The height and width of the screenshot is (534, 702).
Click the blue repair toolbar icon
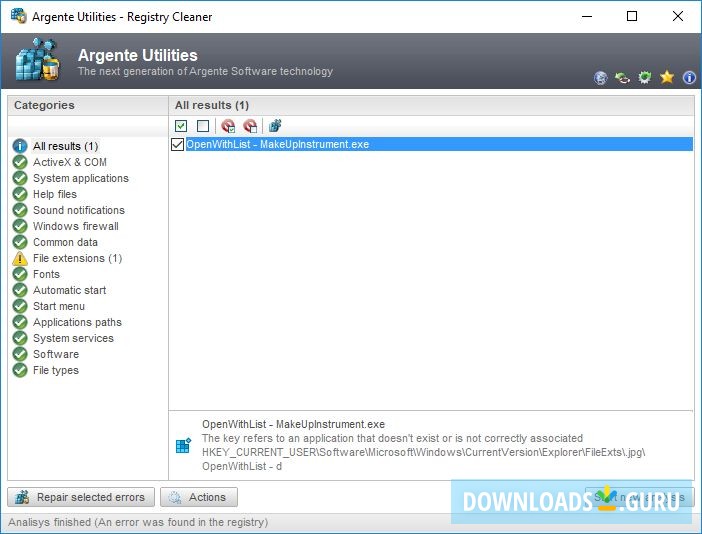click(275, 126)
